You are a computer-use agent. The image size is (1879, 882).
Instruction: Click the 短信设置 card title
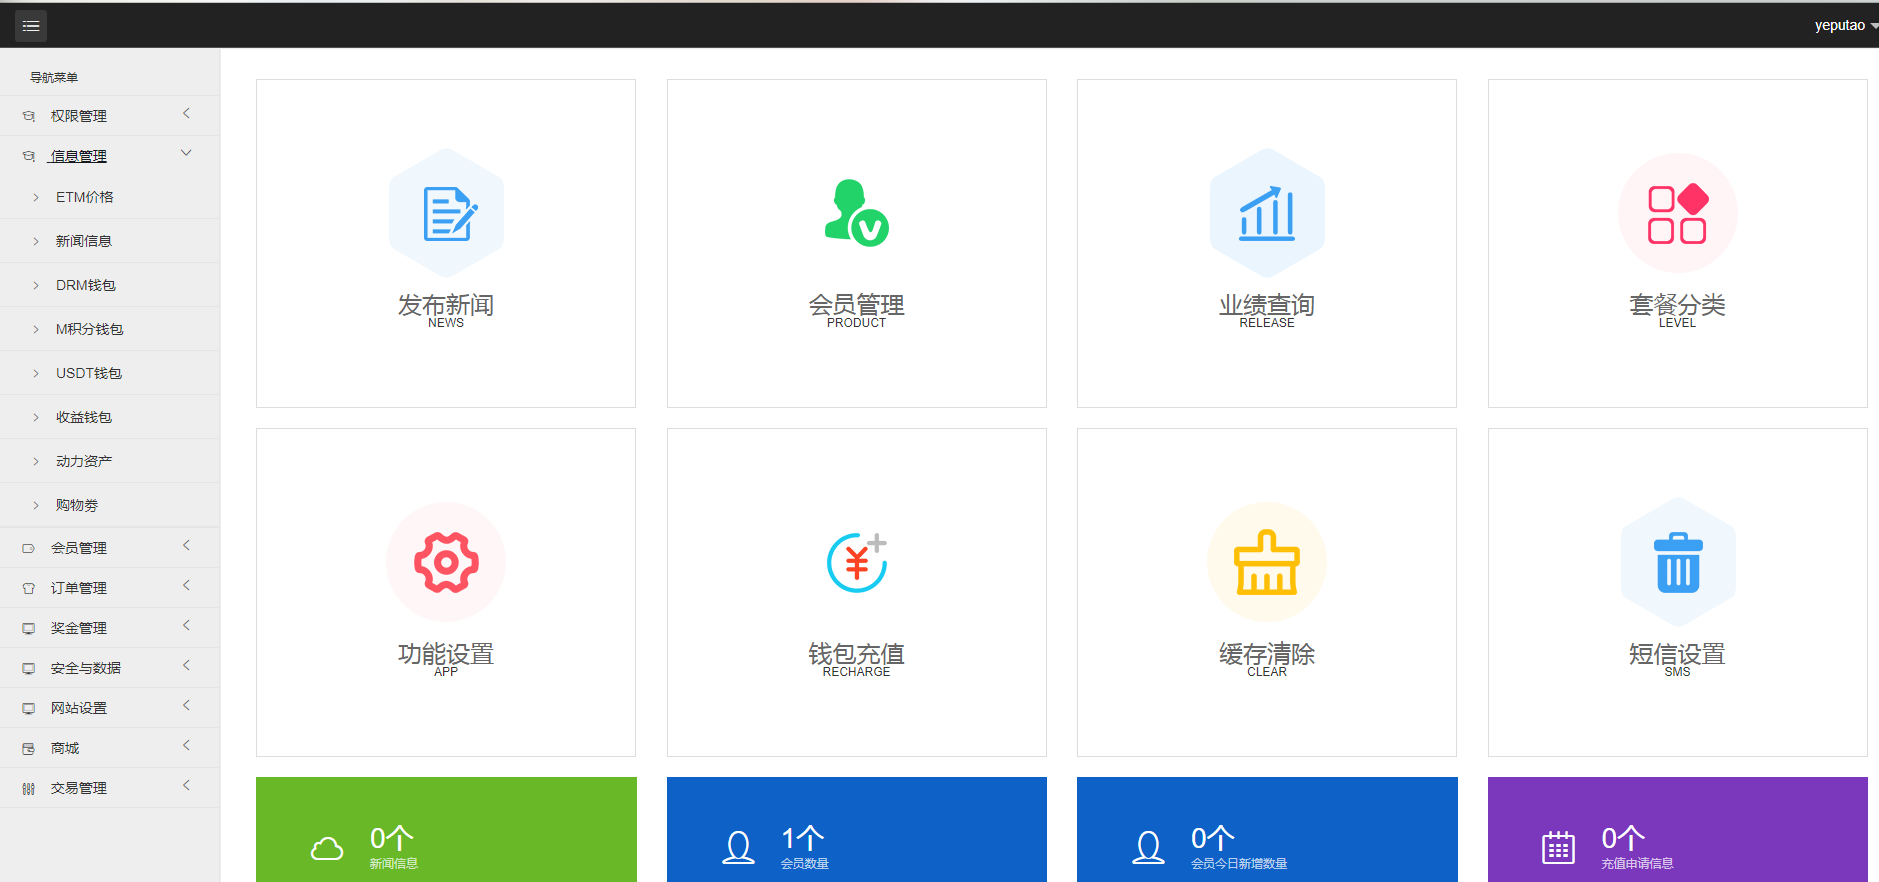tap(1677, 654)
